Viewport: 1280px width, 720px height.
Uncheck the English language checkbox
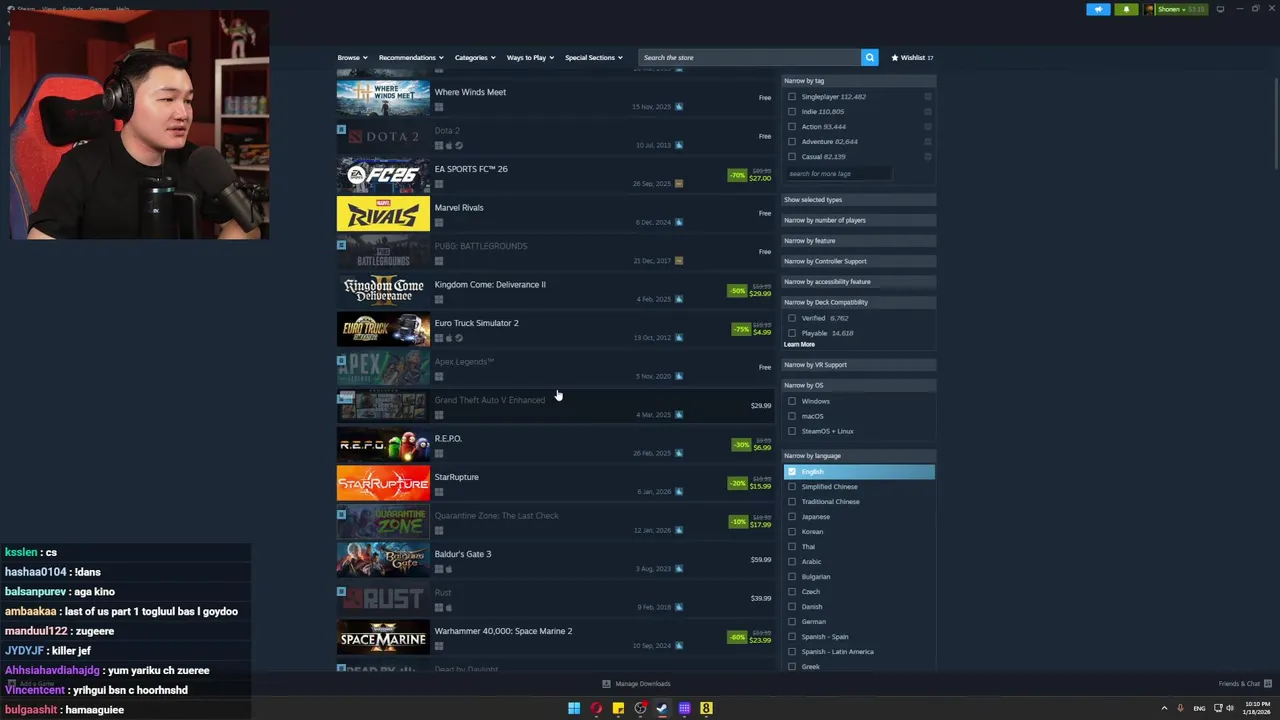pyautogui.click(x=792, y=472)
